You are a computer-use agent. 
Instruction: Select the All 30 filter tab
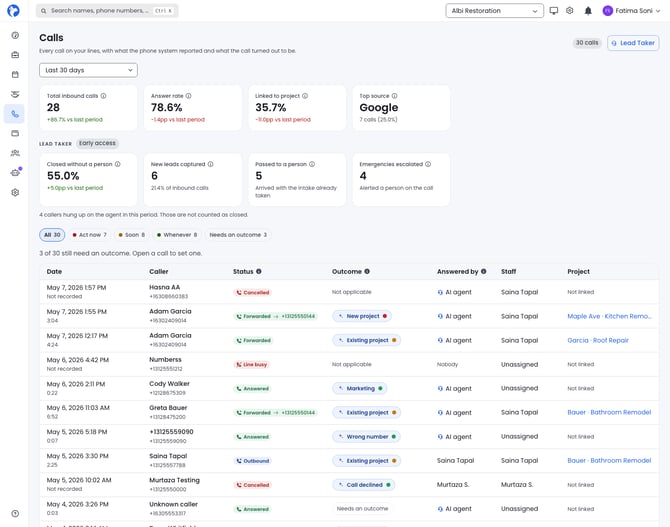(x=52, y=235)
